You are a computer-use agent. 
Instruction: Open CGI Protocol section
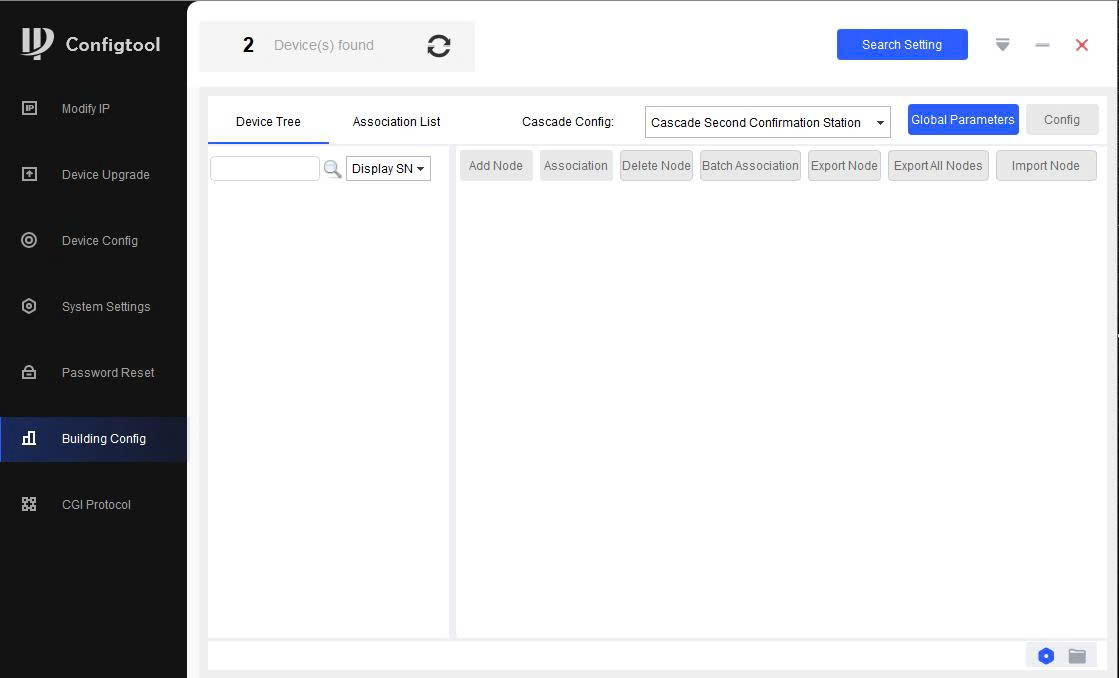point(96,505)
